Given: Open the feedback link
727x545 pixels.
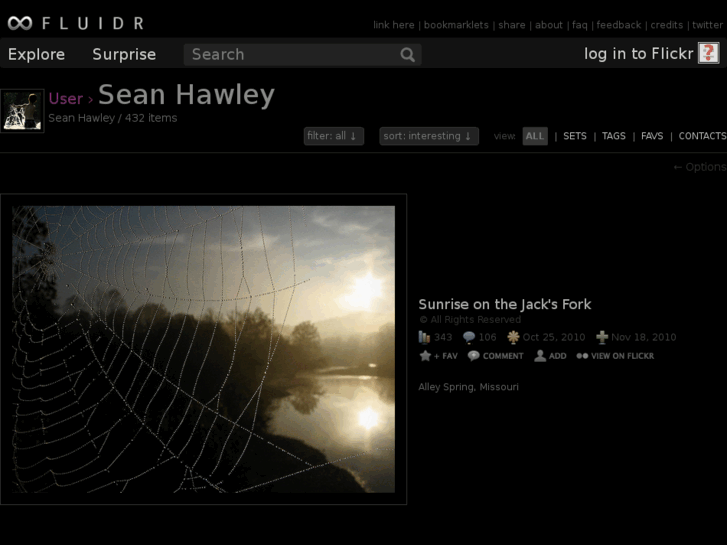Looking at the screenshot, I should point(619,25).
